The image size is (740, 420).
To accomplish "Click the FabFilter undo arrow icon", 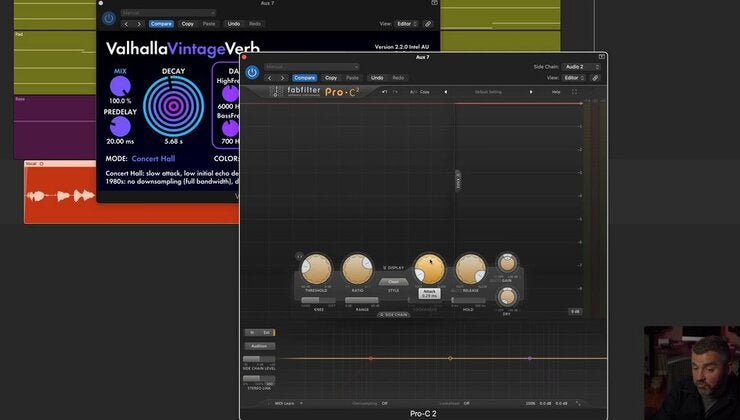I will [x=384, y=92].
